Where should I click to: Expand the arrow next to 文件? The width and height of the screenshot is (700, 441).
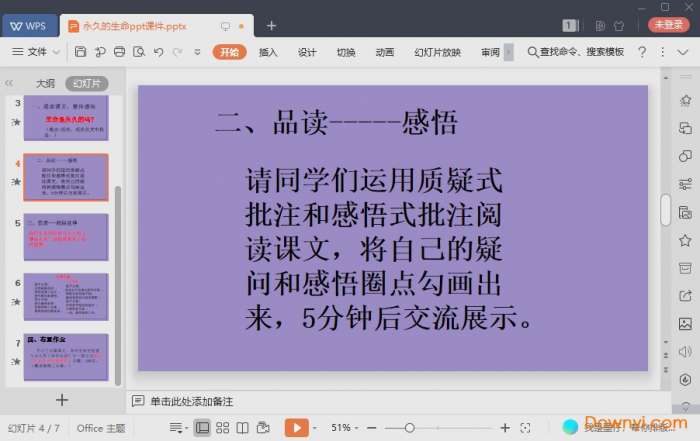click(56, 52)
